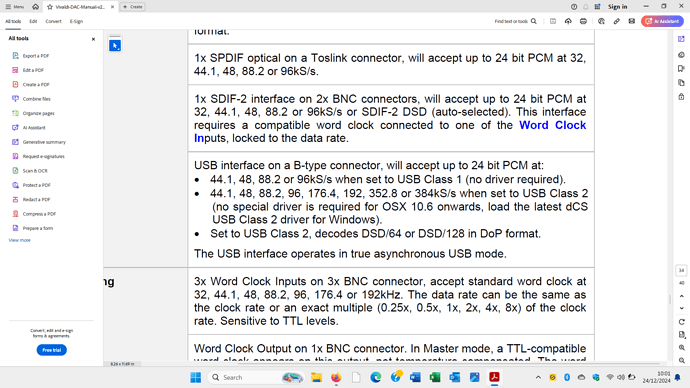Click the upload to cloud icon
The width and height of the screenshot is (690, 388).
click(568, 21)
